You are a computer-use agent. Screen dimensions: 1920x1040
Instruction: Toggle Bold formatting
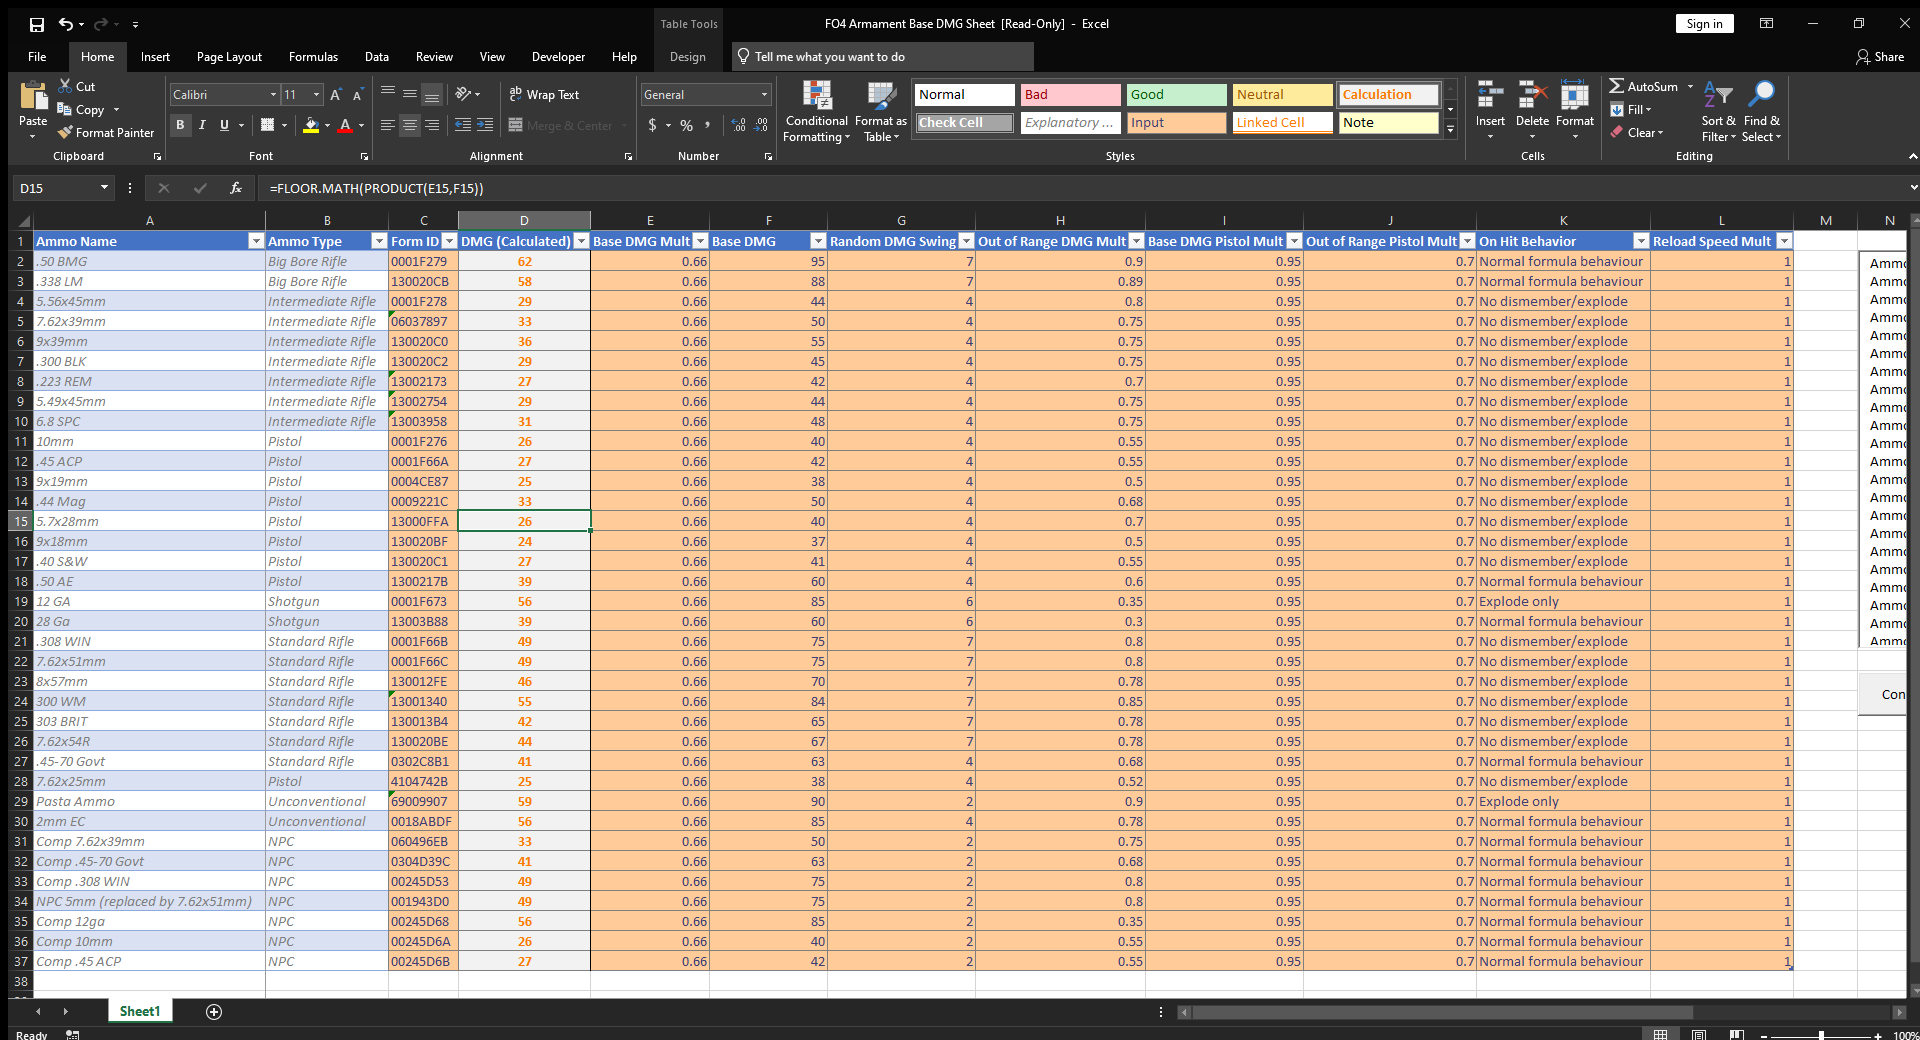pyautogui.click(x=180, y=125)
